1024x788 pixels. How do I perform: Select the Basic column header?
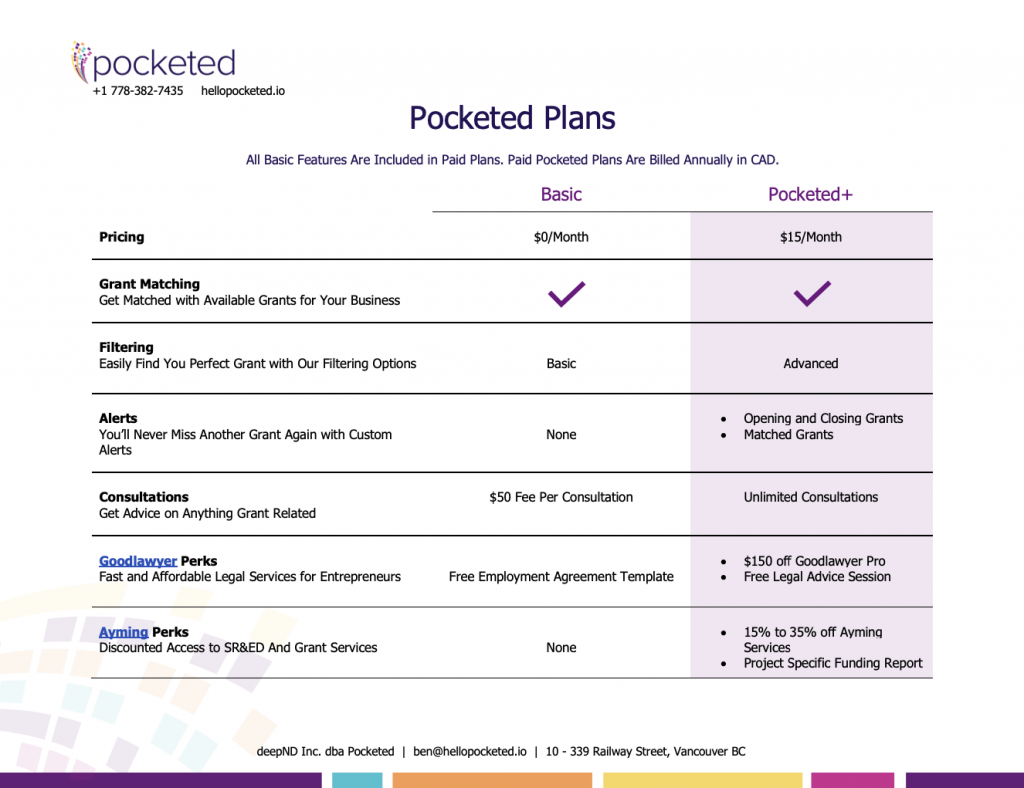tap(561, 194)
